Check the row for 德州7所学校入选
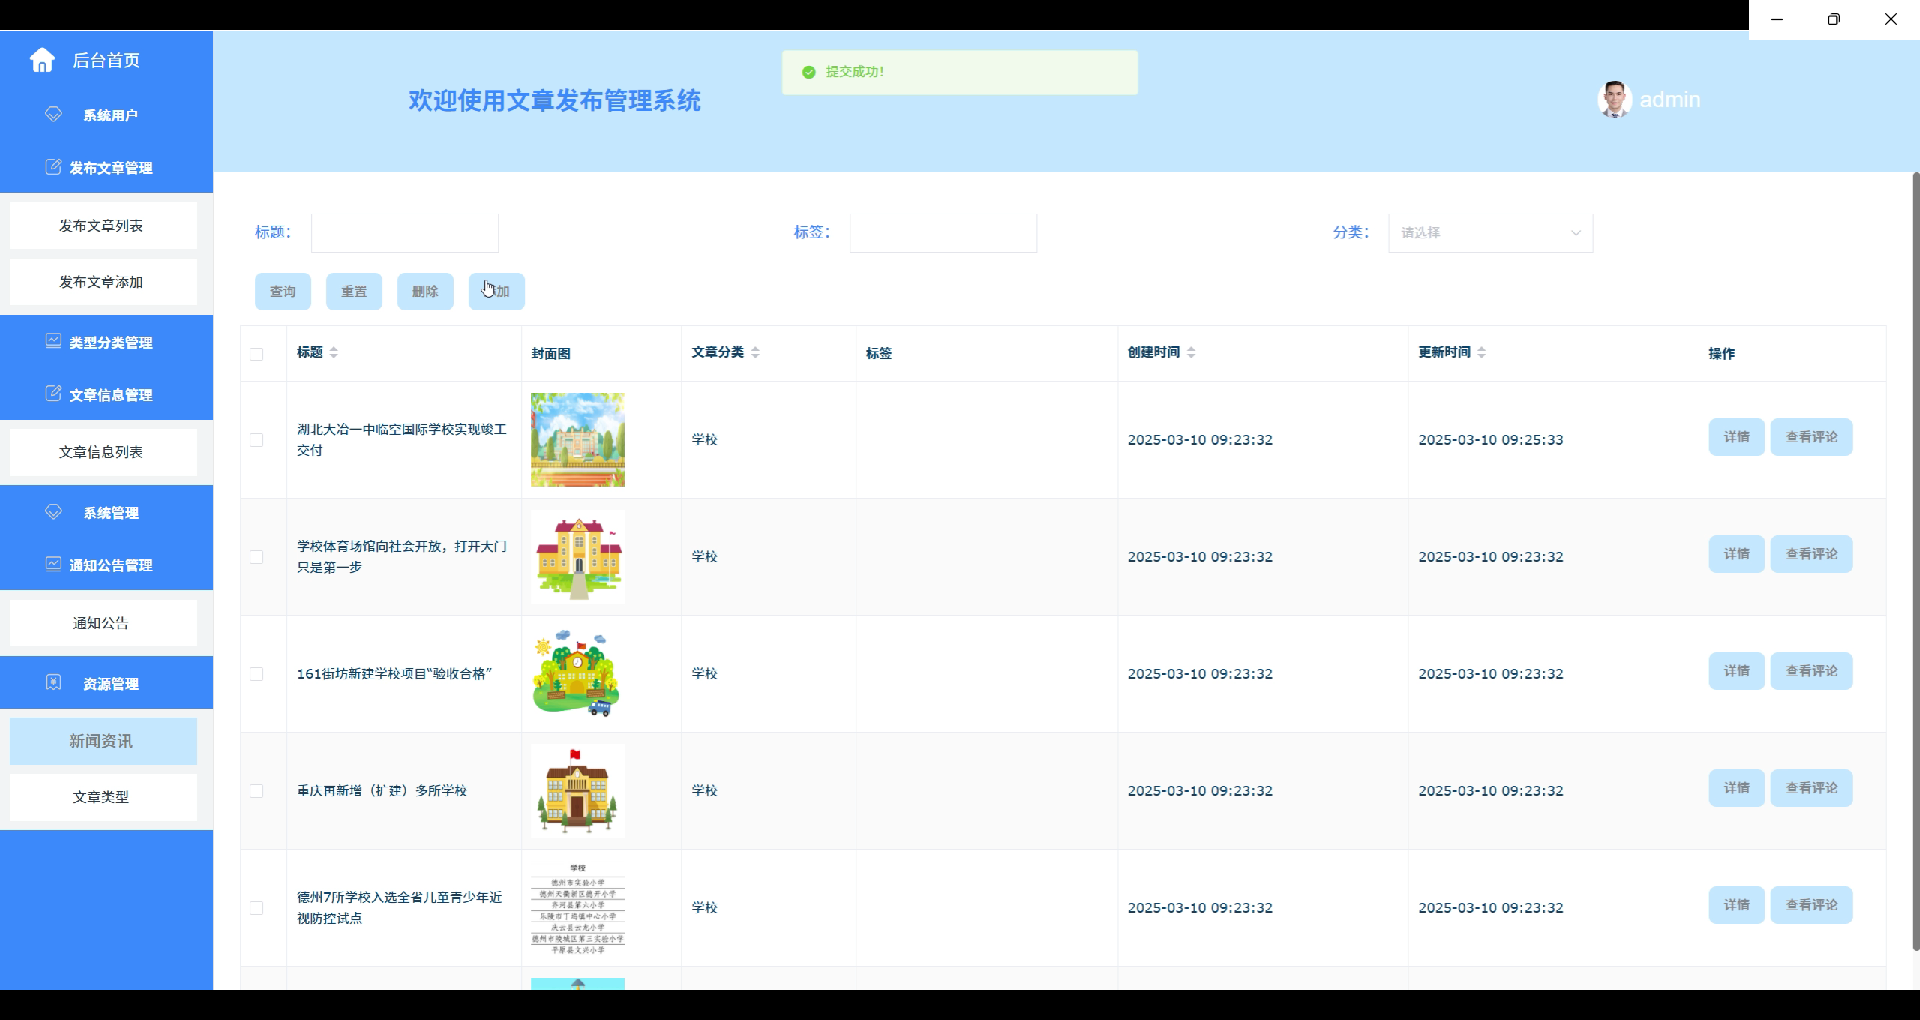 tap(257, 908)
